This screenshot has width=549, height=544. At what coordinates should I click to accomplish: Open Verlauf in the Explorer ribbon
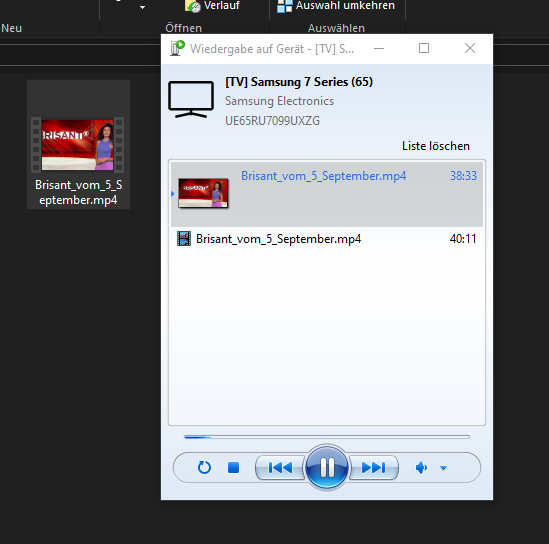[213, 6]
